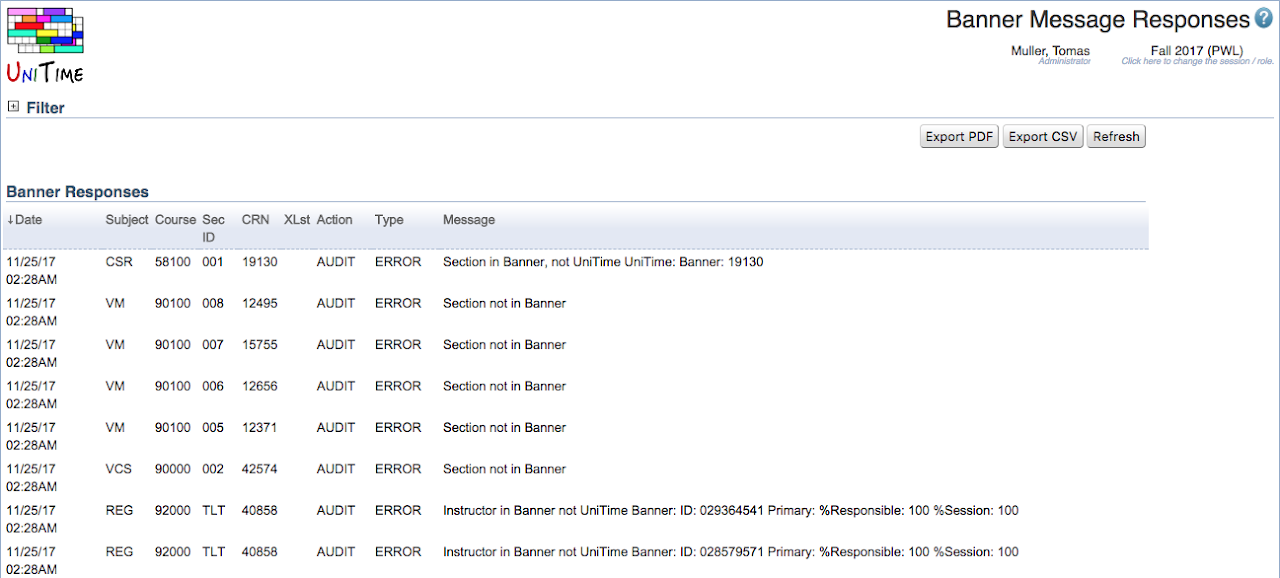This screenshot has height=578, width=1280.
Task: Sort by the CRN column header
Action: click(256, 220)
